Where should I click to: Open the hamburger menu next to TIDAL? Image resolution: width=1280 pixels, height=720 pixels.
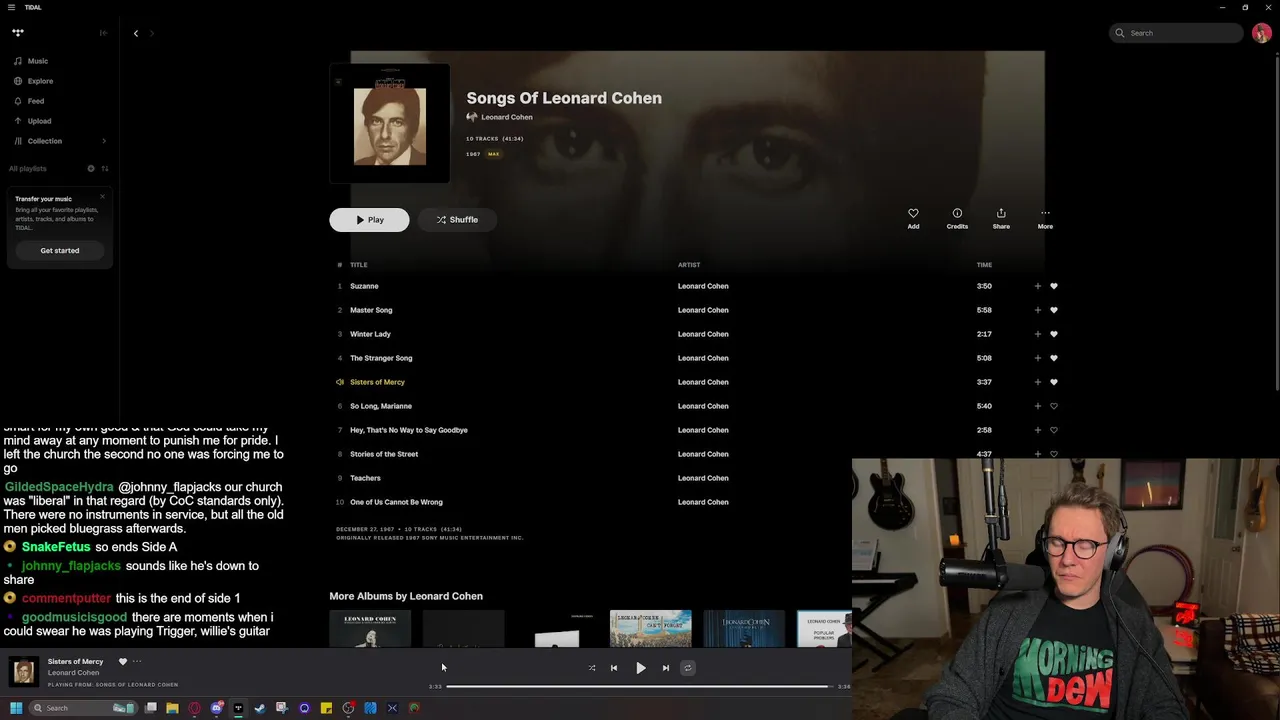click(12, 7)
